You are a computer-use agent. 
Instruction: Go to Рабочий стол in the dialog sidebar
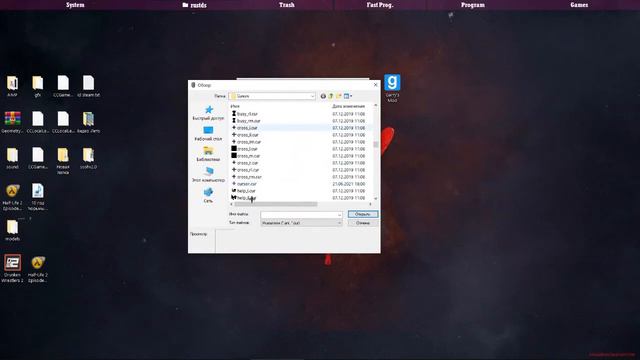(x=208, y=134)
